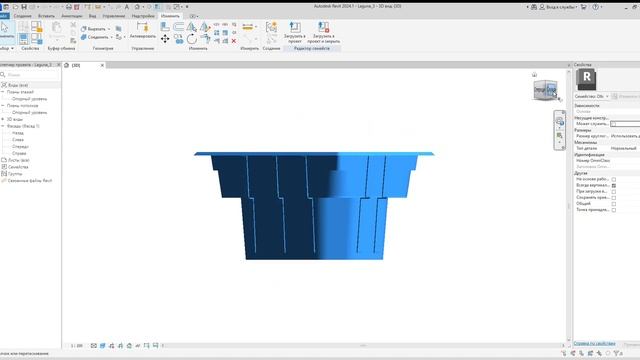The width and height of the screenshot is (640, 360).
Task: Open the 'Надстройки' ribbon tab
Action: [x=143, y=16]
